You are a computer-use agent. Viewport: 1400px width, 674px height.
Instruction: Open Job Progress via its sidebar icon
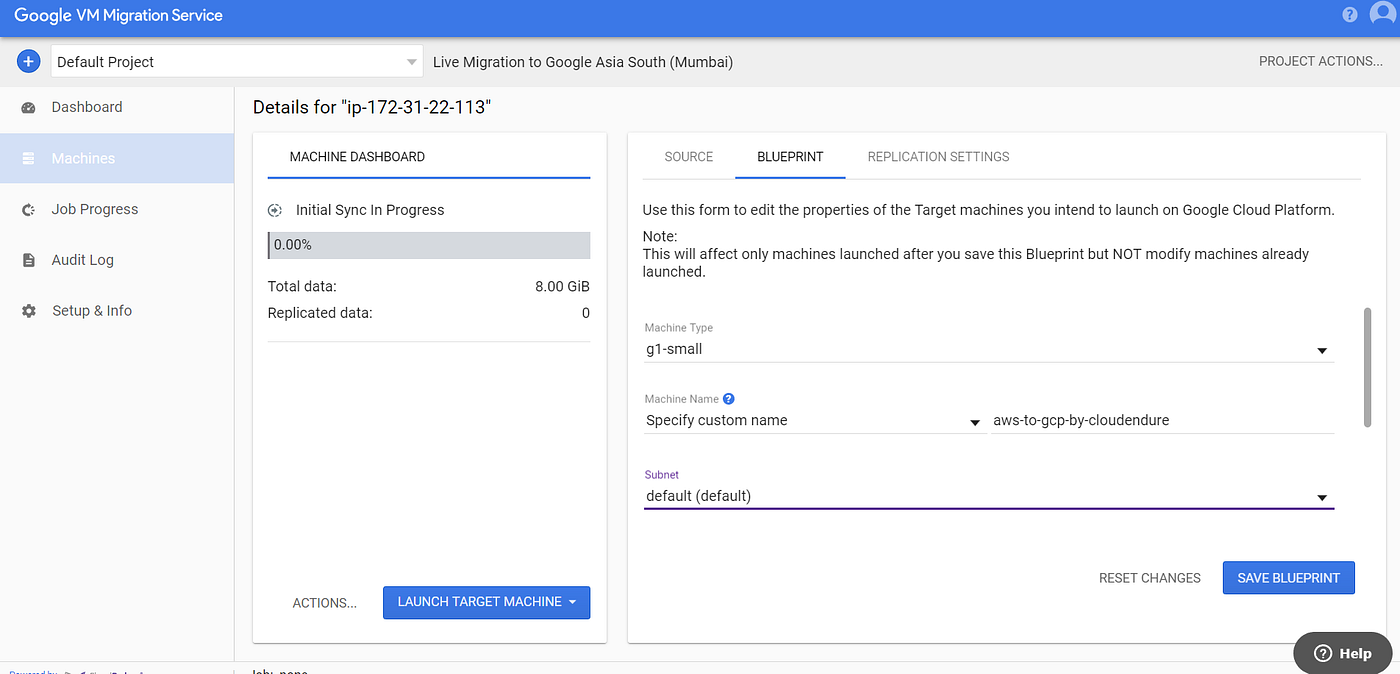click(29, 209)
